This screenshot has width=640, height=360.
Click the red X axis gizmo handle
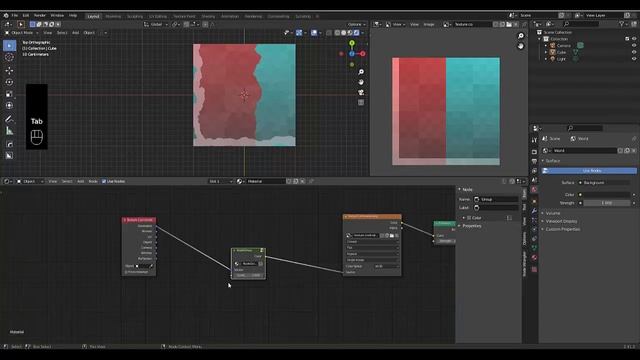click(x=362, y=53)
